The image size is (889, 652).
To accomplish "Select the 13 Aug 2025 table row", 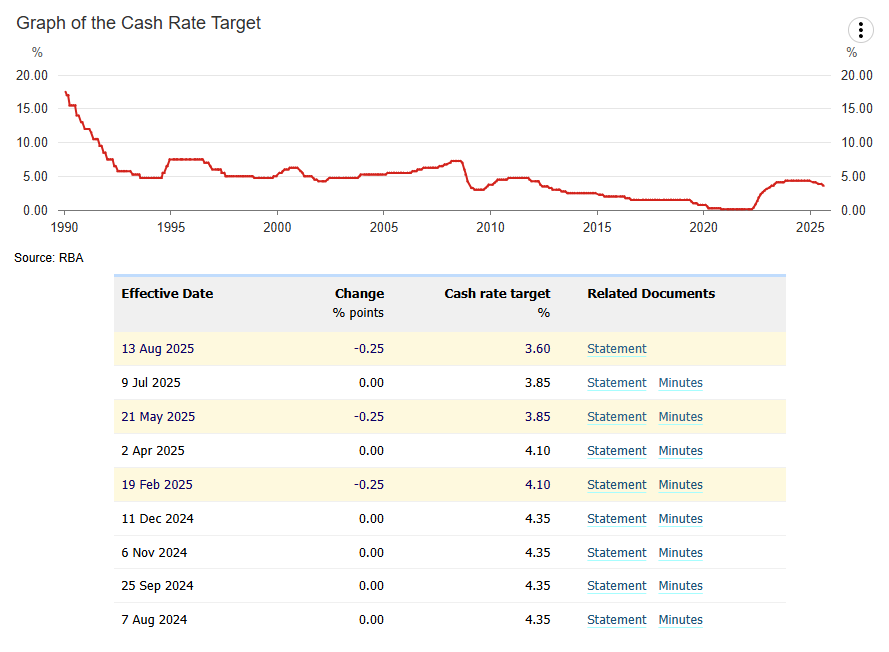I will [300, 348].
